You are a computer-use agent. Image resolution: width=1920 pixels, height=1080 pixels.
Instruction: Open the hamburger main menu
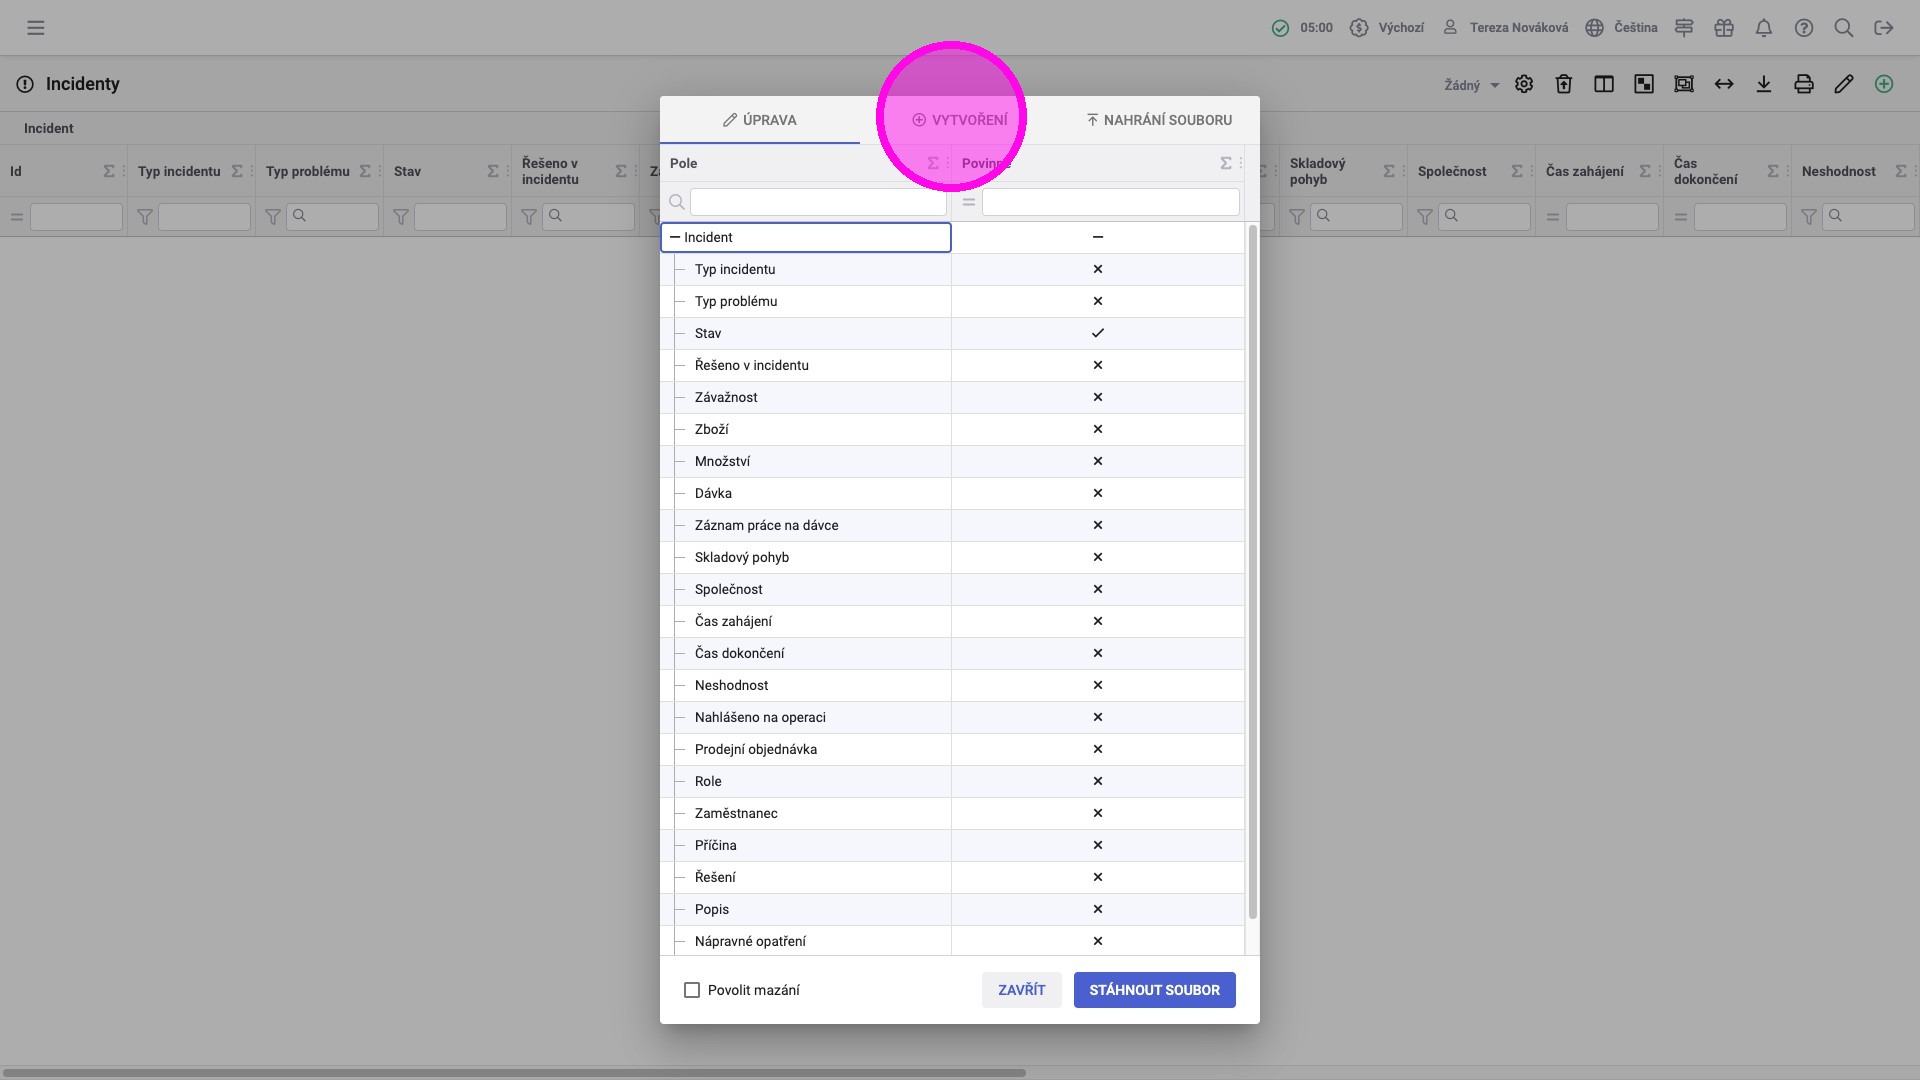pyautogui.click(x=36, y=28)
